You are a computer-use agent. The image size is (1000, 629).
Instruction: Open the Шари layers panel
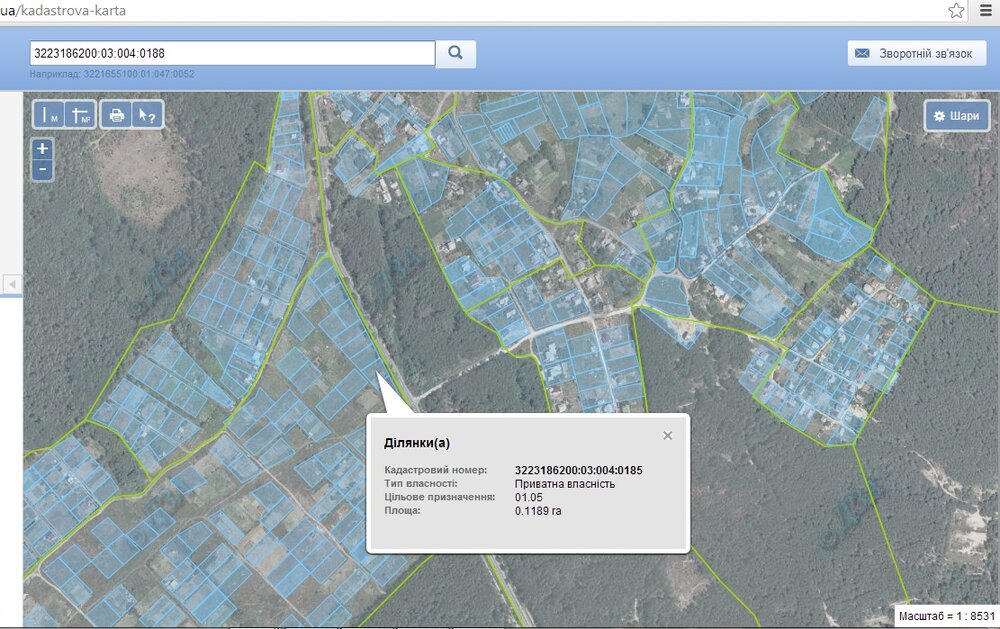tap(956, 116)
